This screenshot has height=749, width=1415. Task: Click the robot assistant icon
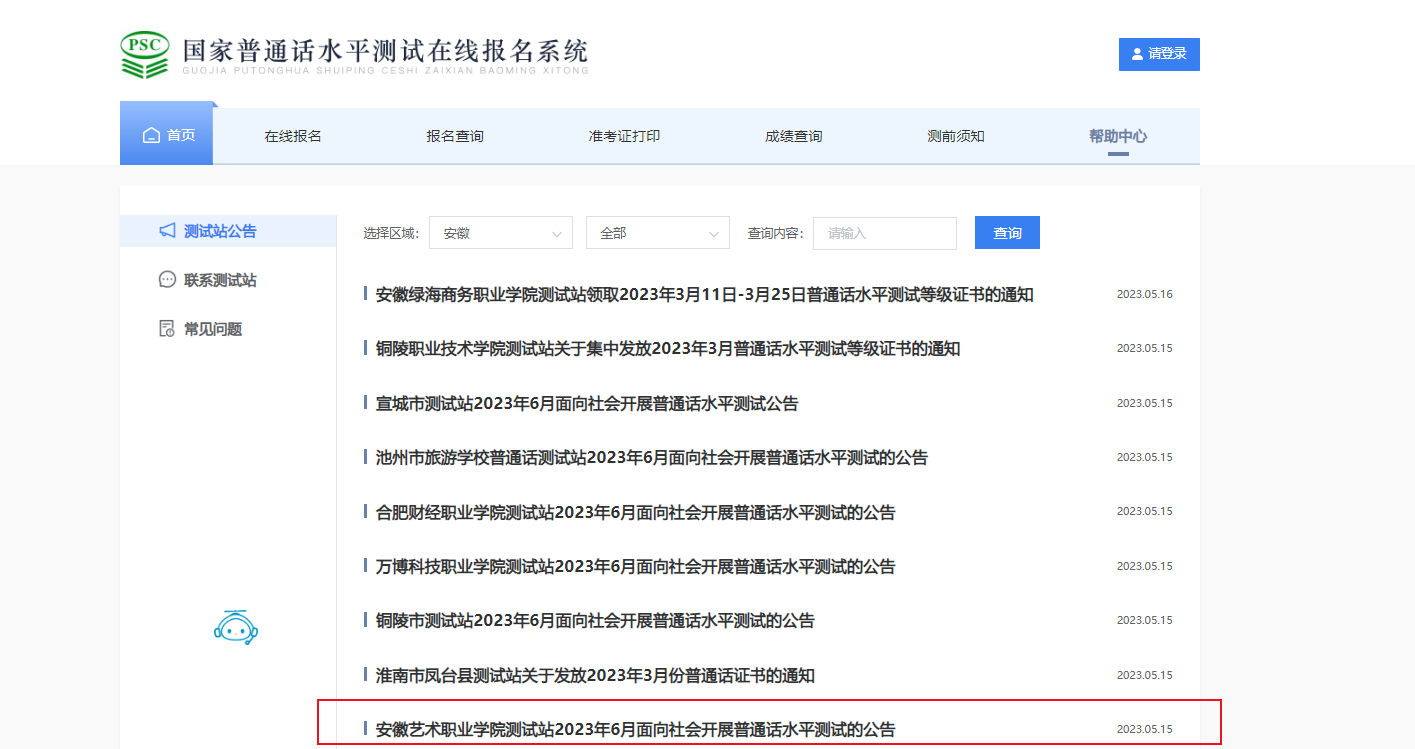(x=236, y=627)
